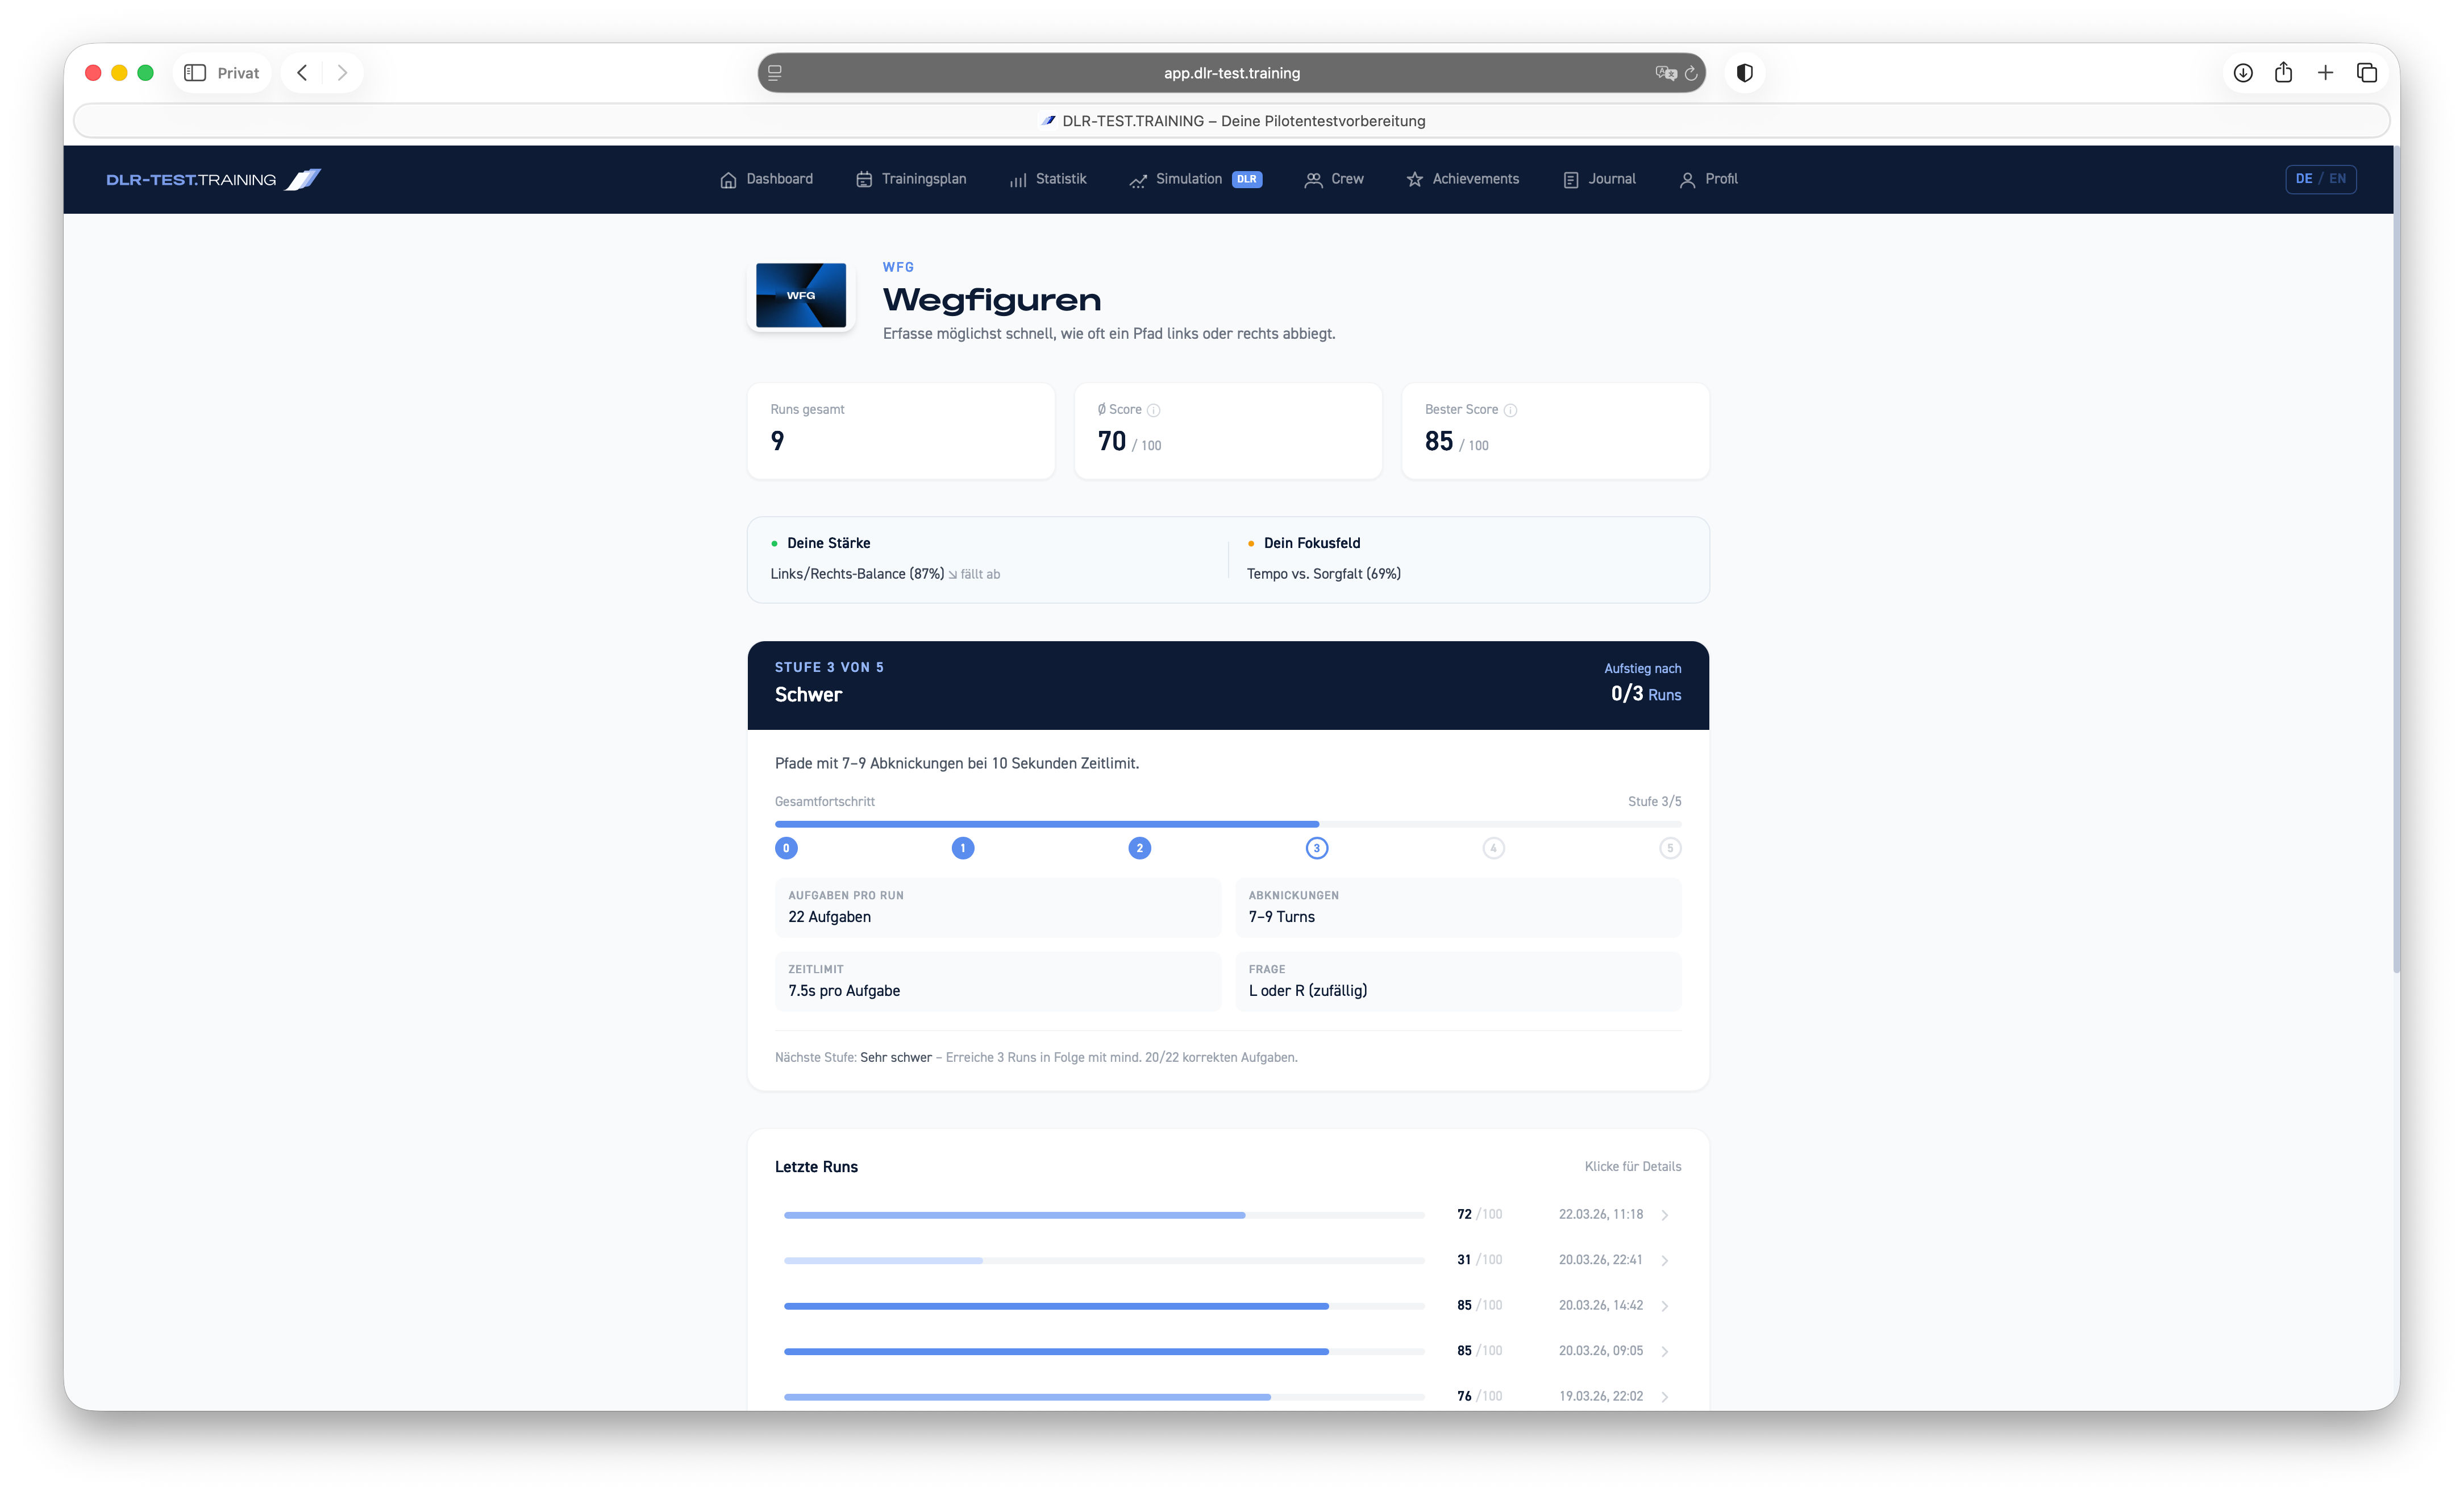Show info tooltip next to Bester Score

[1509, 410]
